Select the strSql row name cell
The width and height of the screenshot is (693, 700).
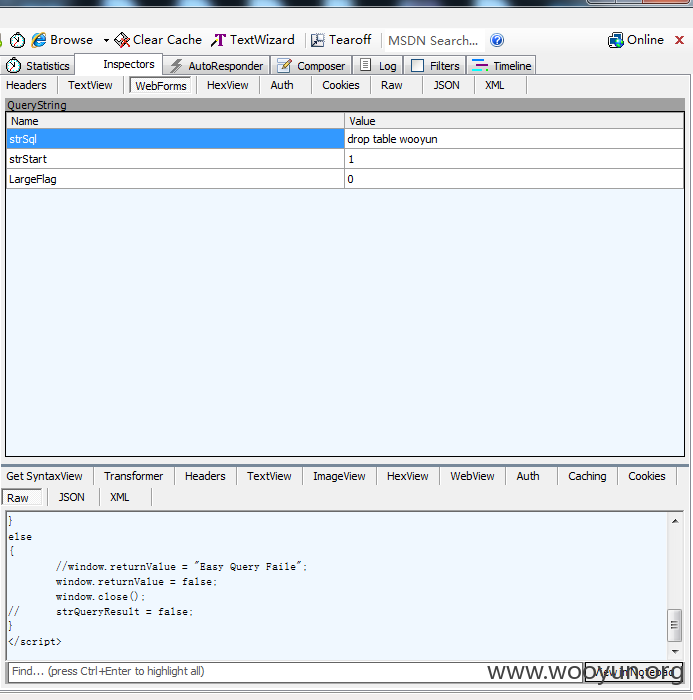pos(175,139)
